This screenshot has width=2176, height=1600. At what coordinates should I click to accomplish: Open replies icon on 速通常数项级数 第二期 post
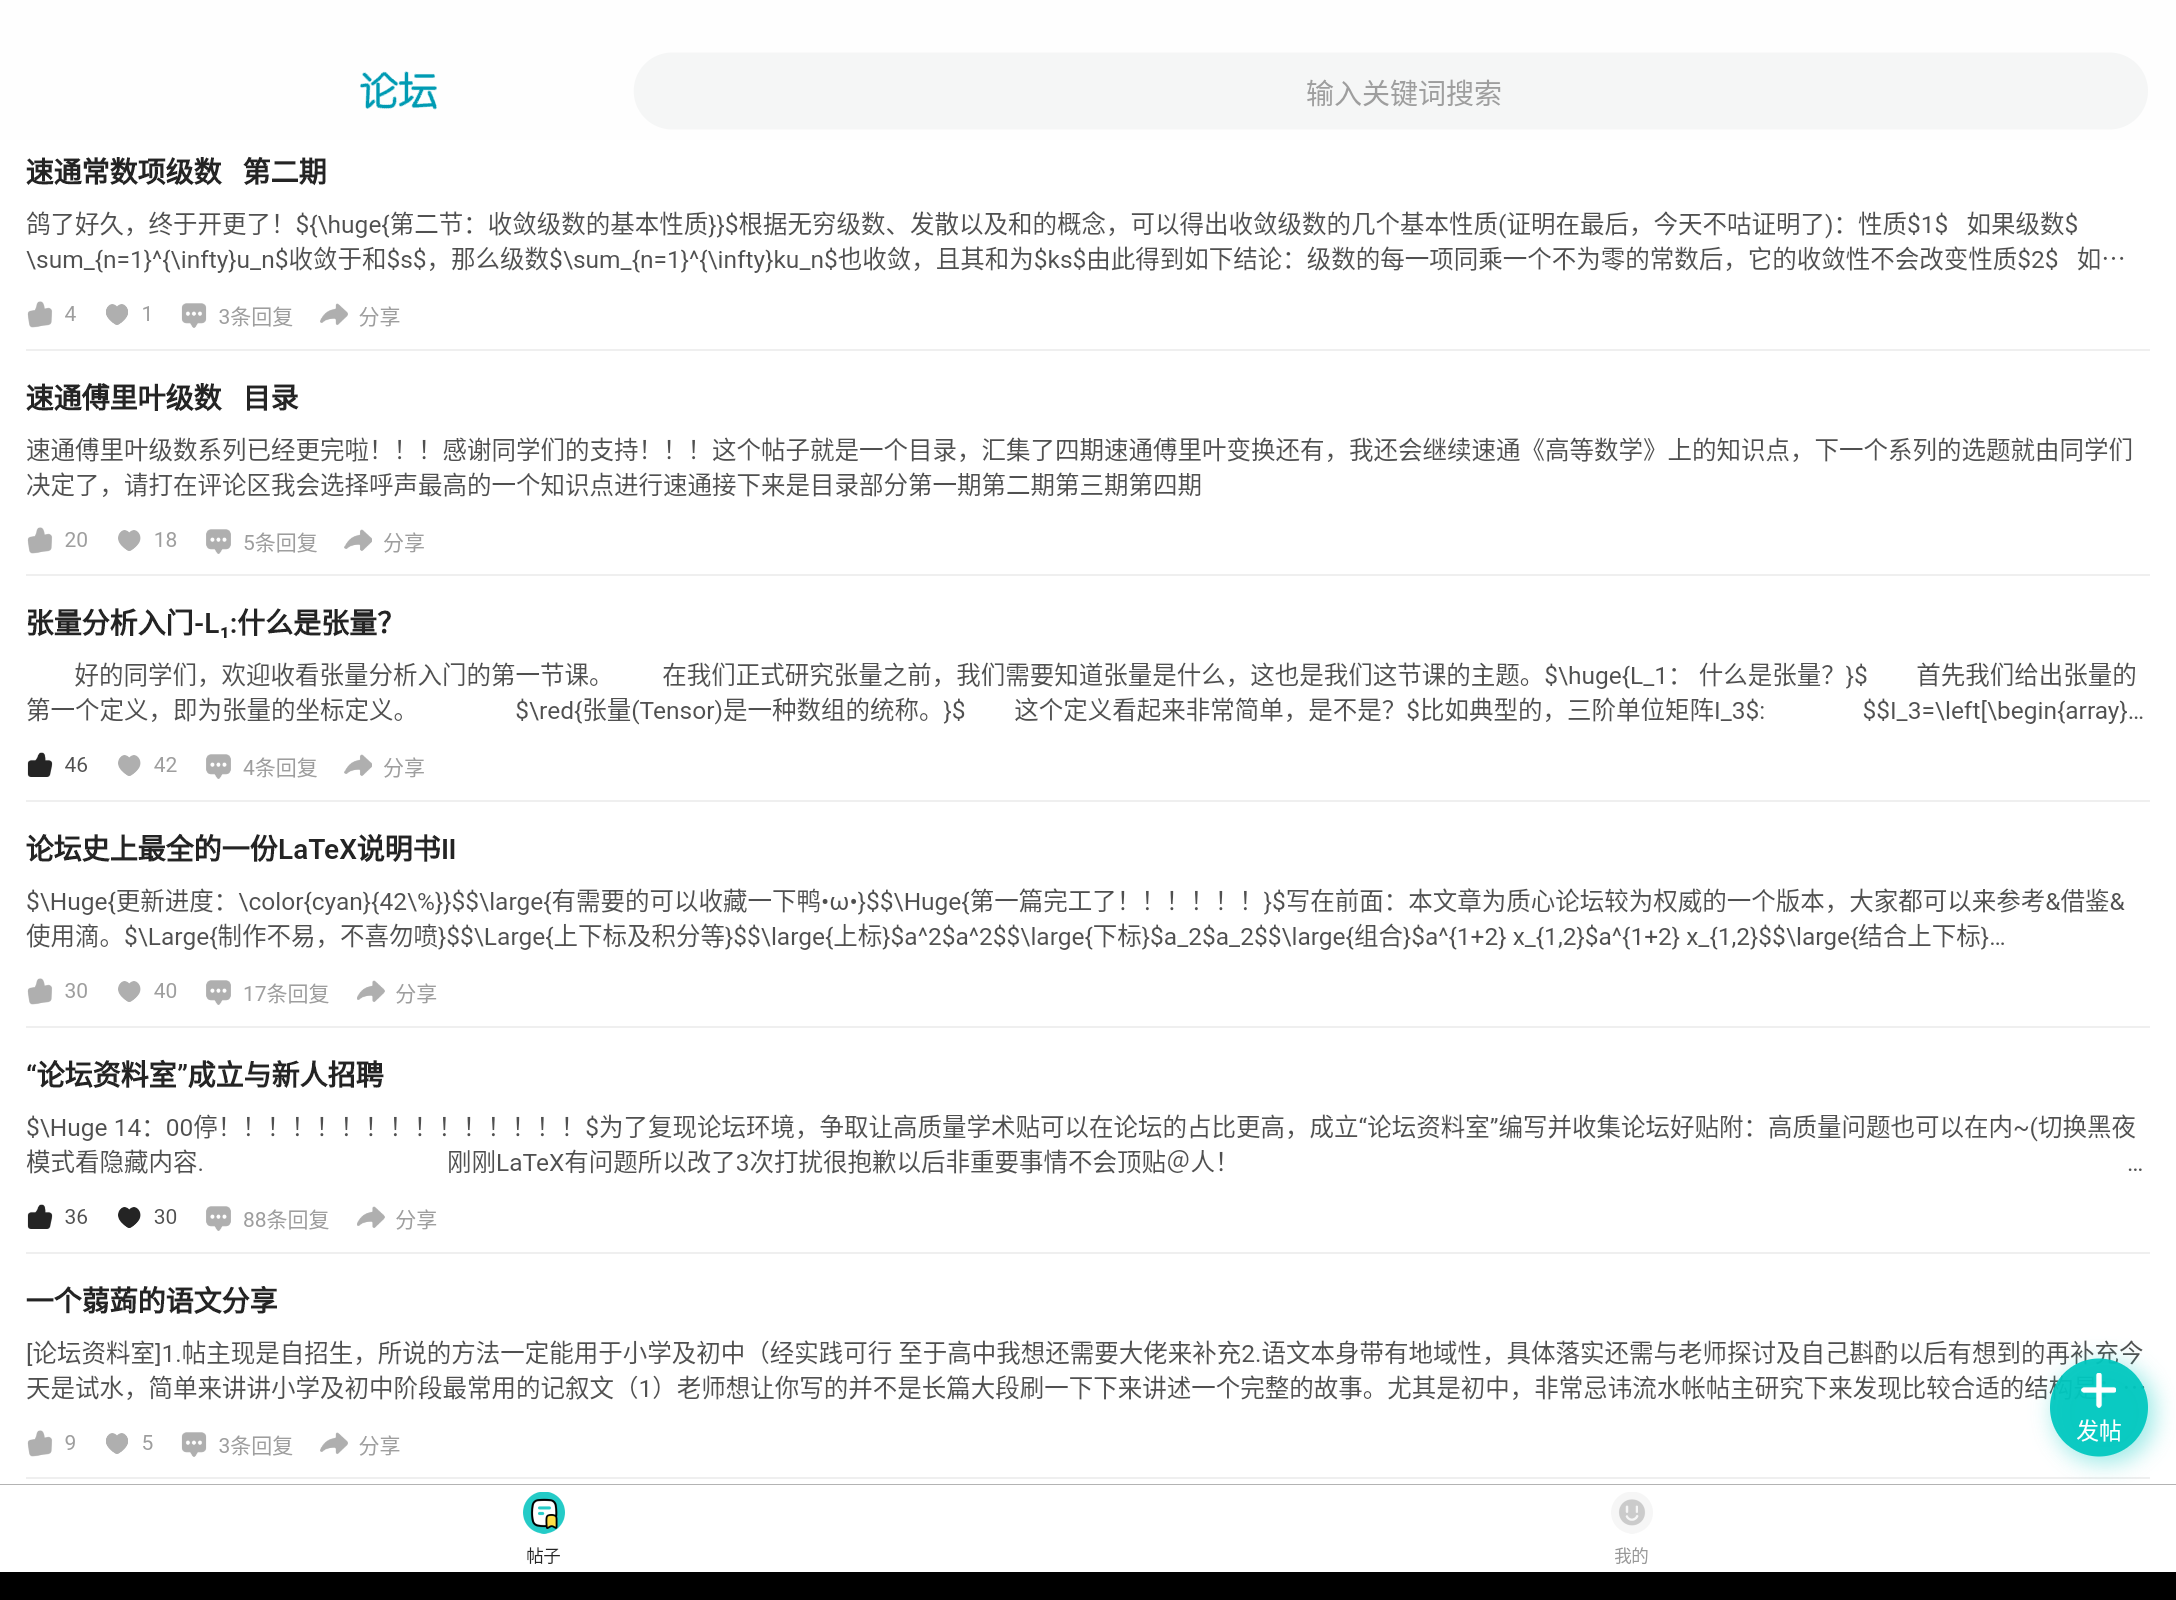click(194, 316)
